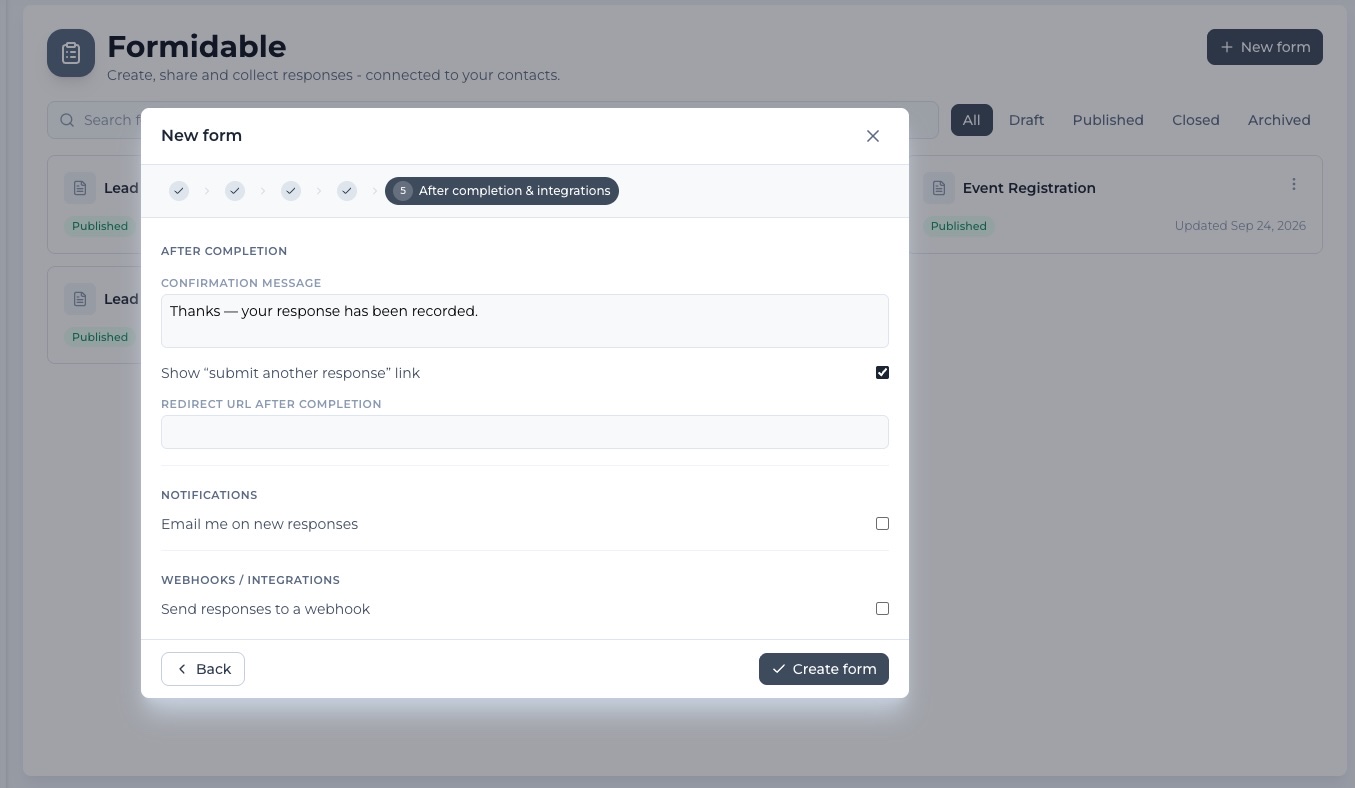
Task: Switch to the Draft filter tab
Action: coord(1026,120)
